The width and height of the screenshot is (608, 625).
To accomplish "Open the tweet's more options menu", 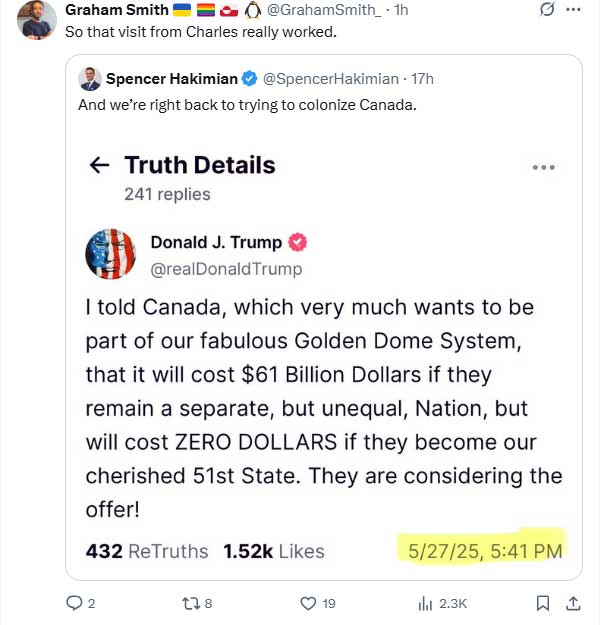I will (x=573, y=10).
